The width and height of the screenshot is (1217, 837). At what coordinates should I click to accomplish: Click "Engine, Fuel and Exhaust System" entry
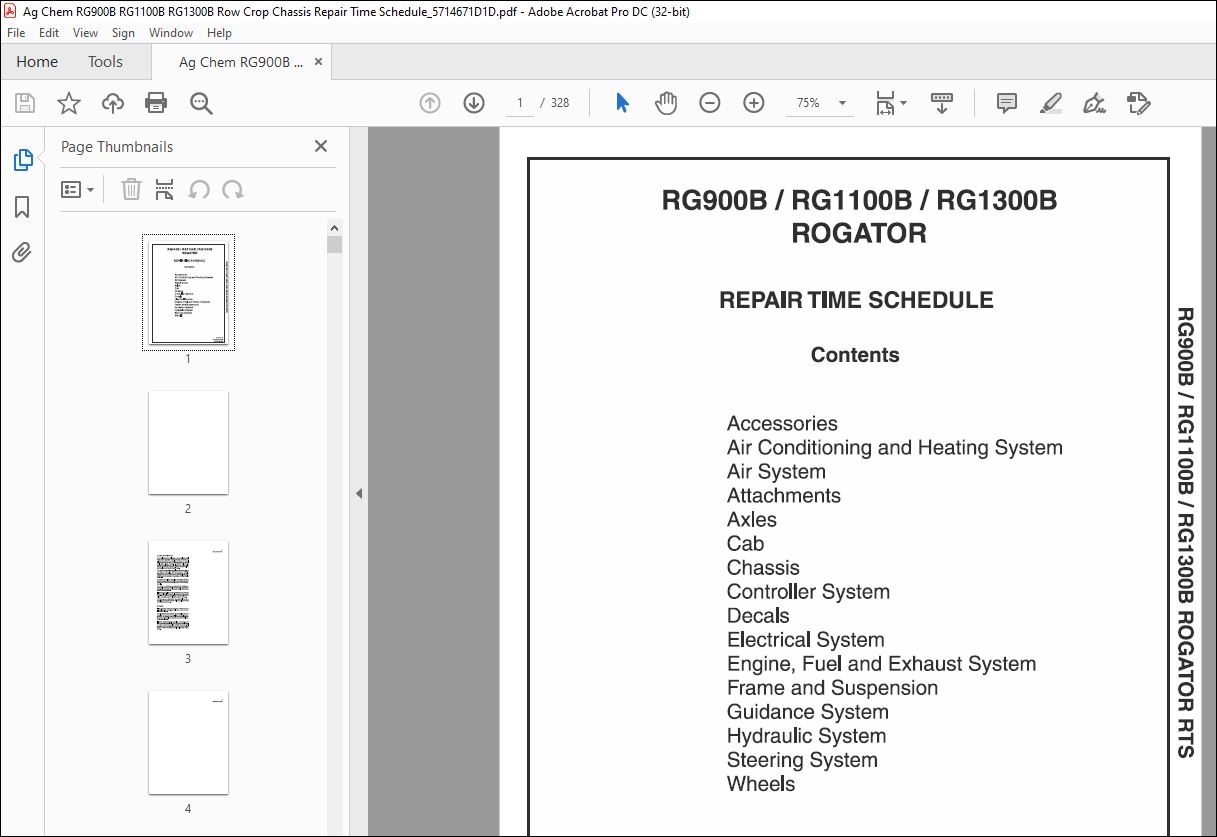coord(882,664)
